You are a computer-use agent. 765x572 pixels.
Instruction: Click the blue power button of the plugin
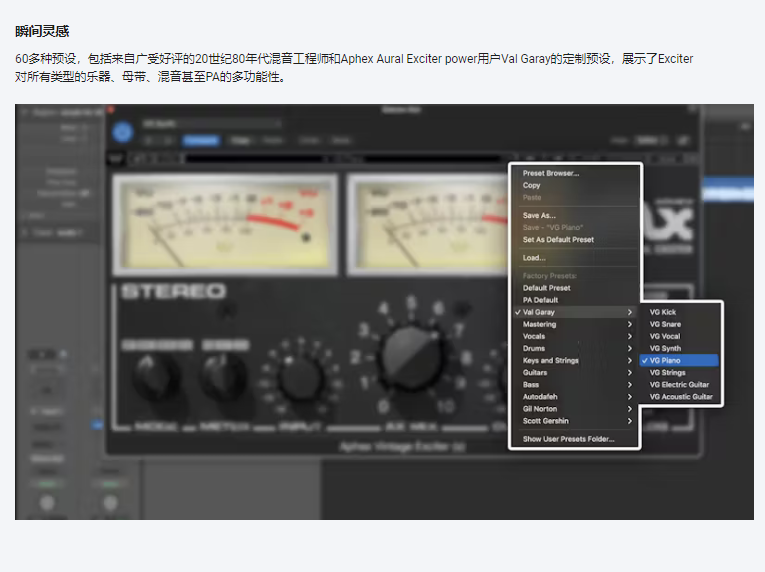122,132
